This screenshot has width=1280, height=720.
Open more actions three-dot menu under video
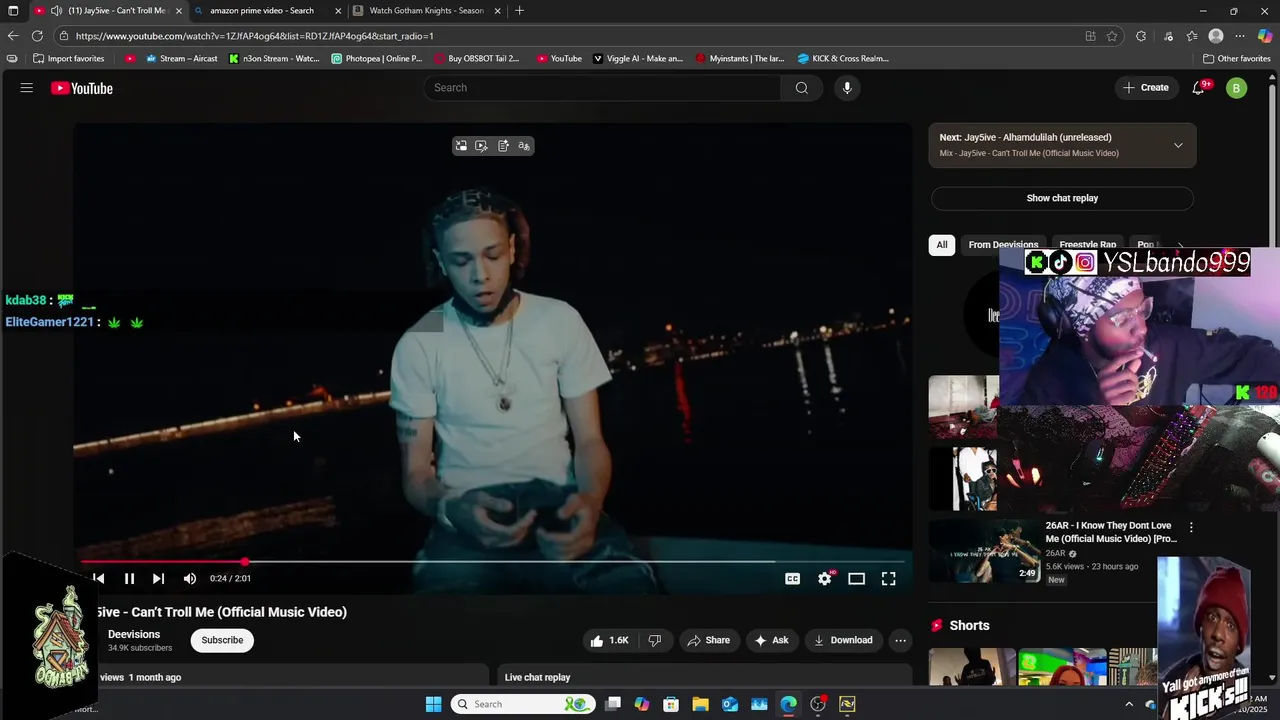pyautogui.click(x=900, y=640)
